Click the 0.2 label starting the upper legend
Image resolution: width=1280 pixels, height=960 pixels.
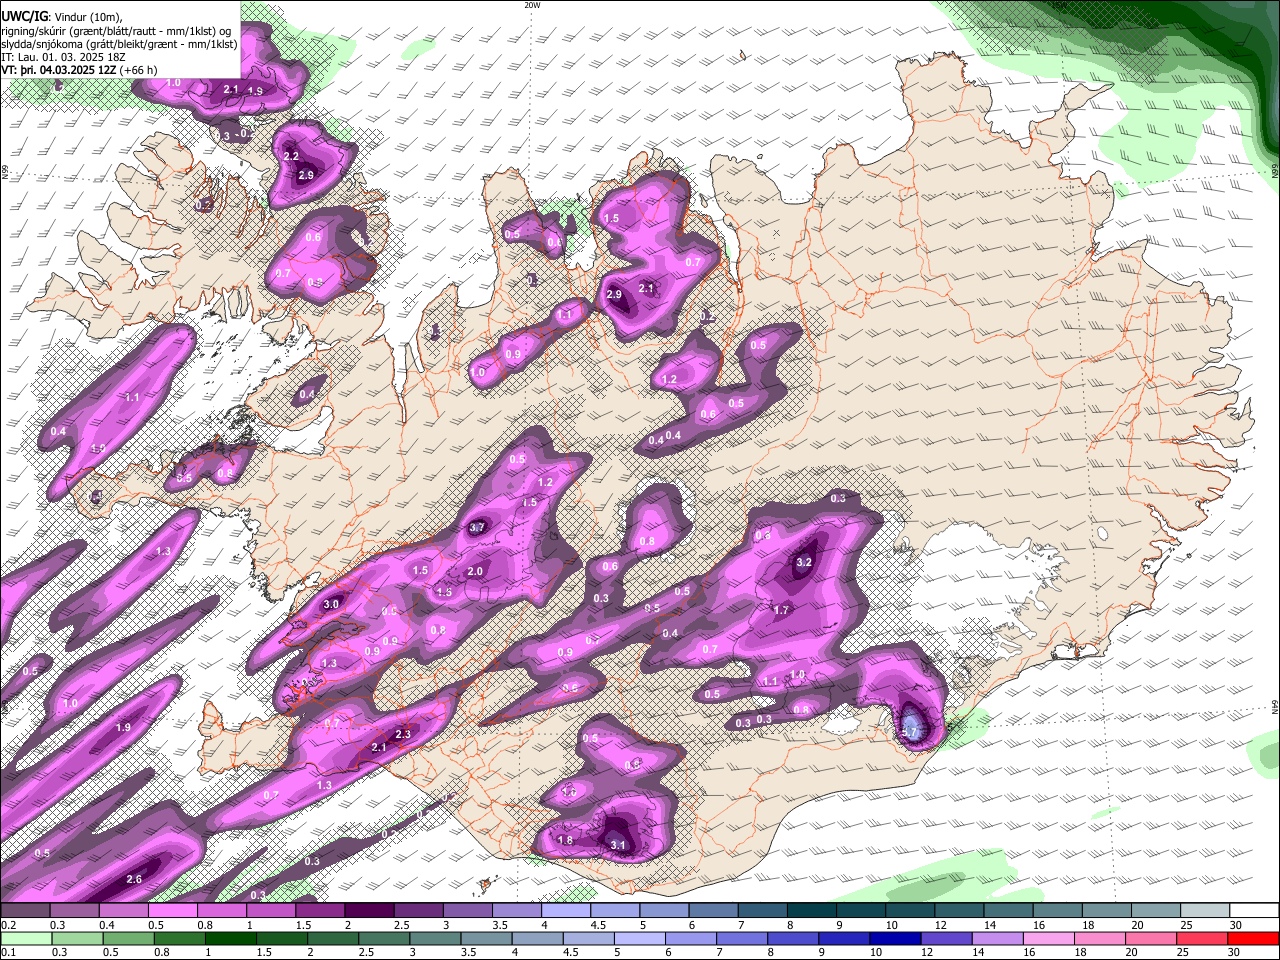pos(8,925)
